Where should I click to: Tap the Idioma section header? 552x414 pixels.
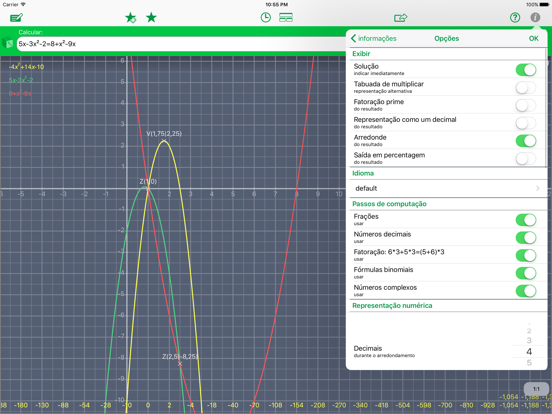pyautogui.click(x=363, y=173)
